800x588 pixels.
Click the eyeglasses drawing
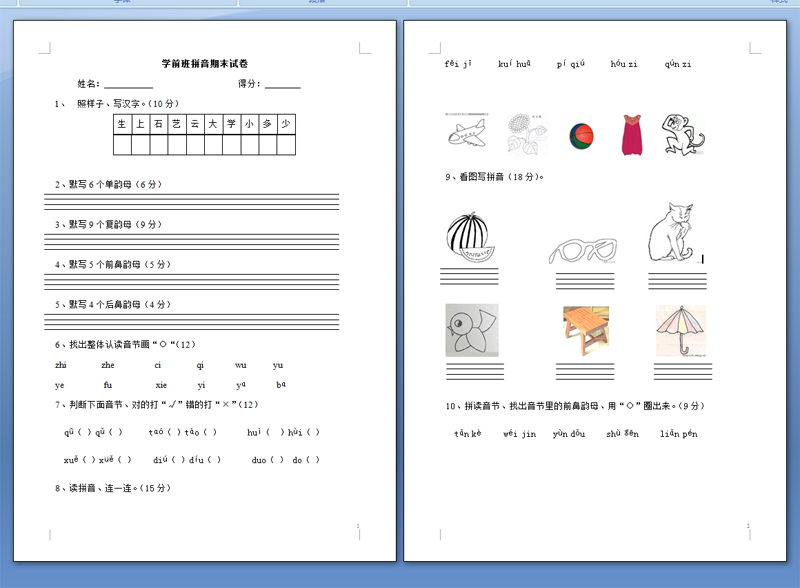pos(583,251)
